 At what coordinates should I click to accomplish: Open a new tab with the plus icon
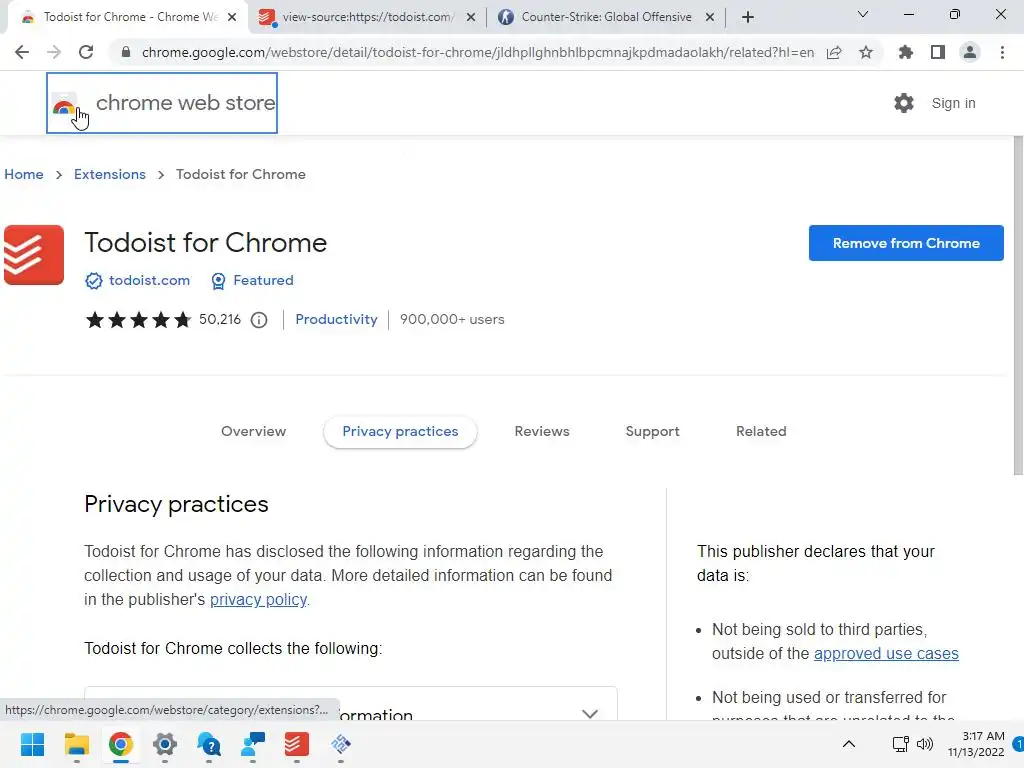tap(748, 17)
